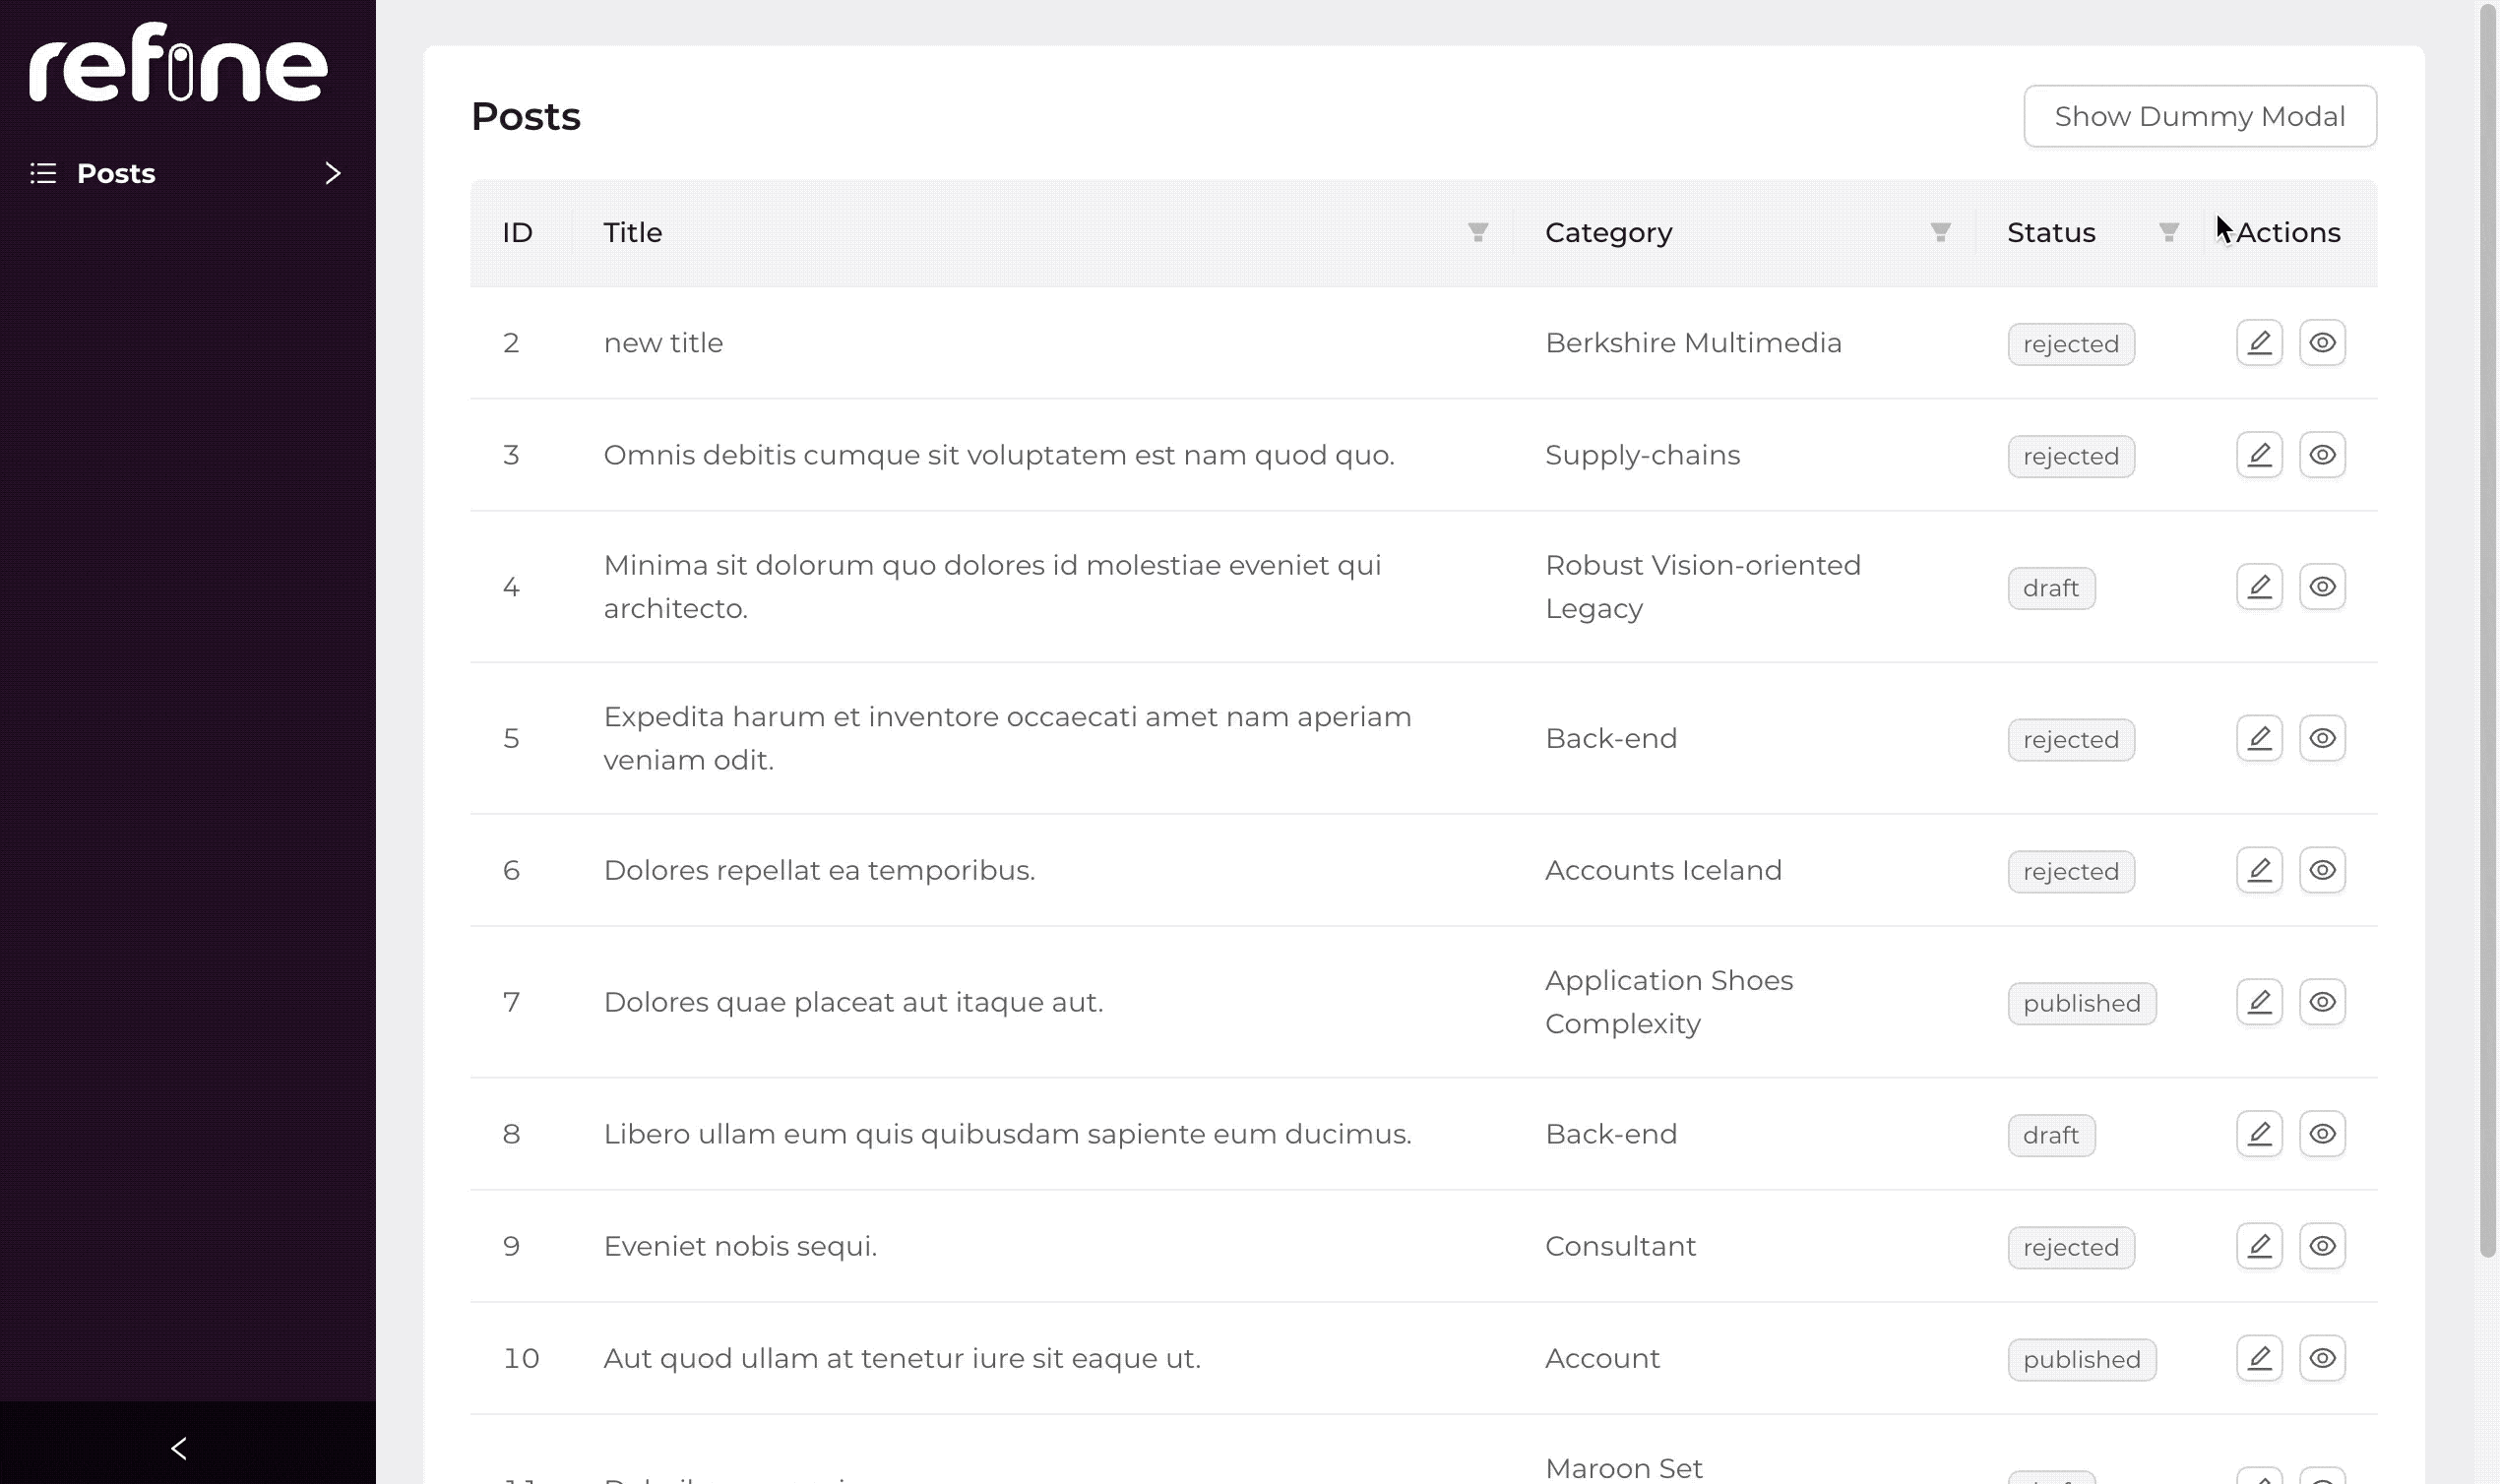Click the Posts expand arrow in sidebar

(x=332, y=173)
